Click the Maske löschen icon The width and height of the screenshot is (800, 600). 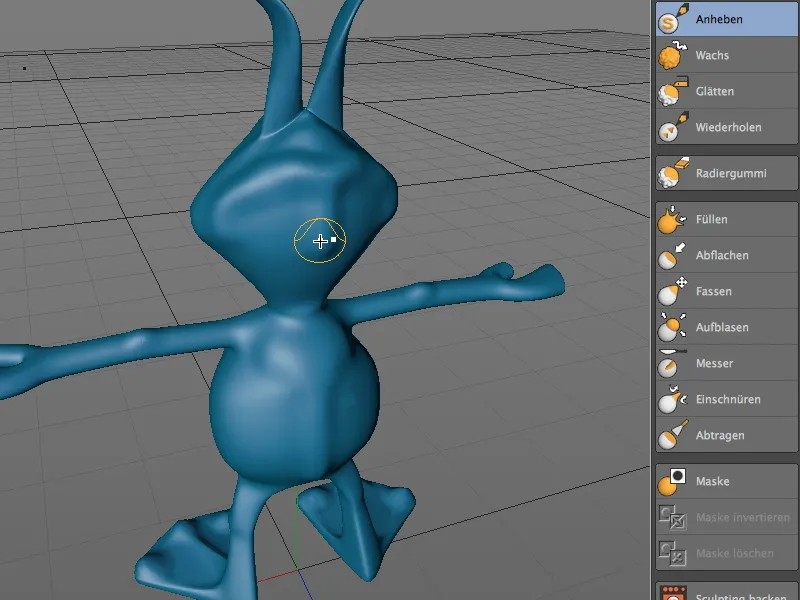[672, 553]
